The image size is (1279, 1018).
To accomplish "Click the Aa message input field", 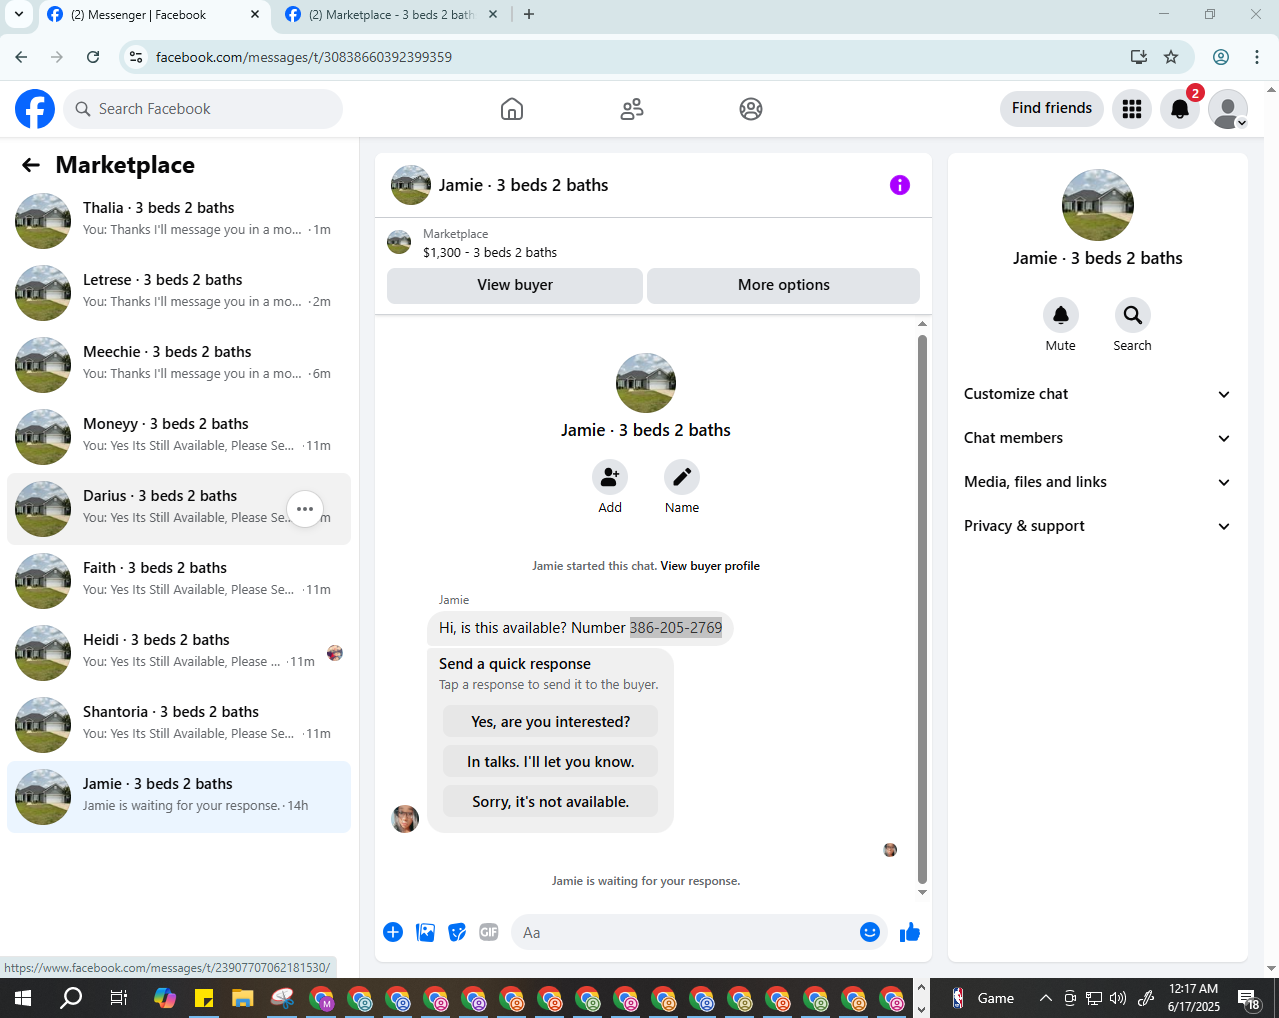I will click(686, 932).
